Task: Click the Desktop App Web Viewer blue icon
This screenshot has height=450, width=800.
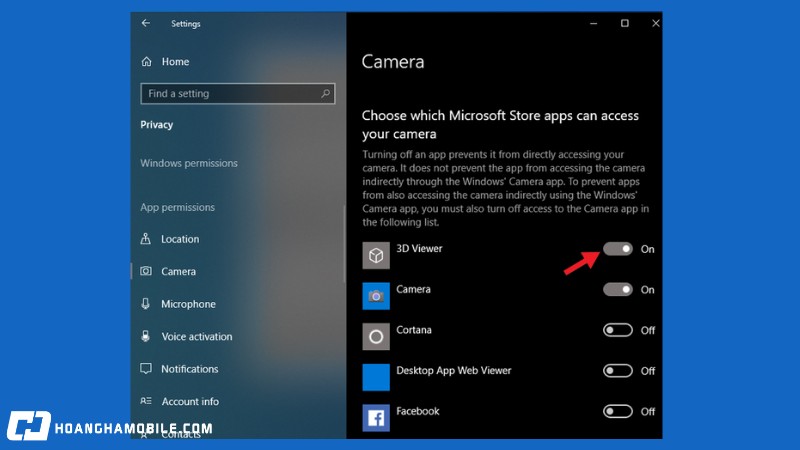Action: point(376,377)
